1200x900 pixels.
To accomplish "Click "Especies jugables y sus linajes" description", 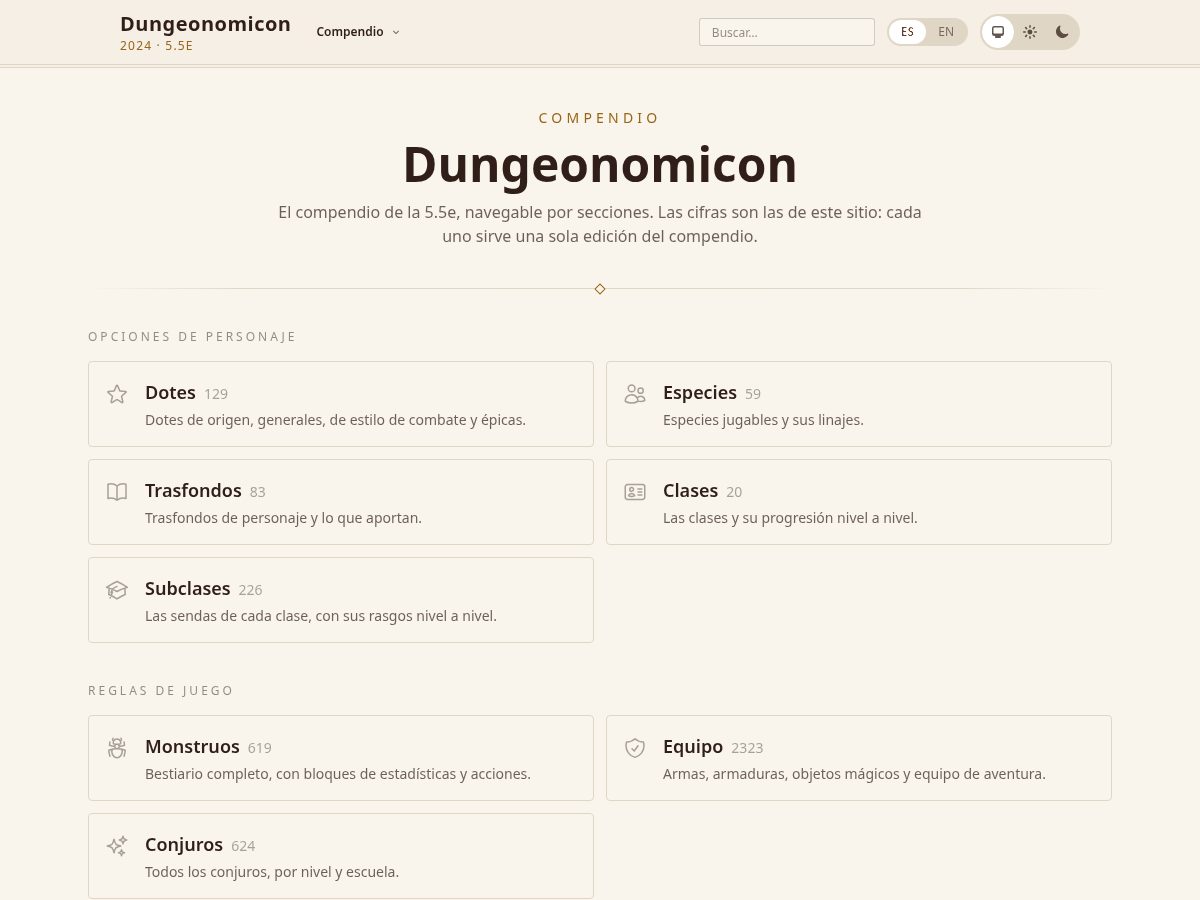I will (x=763, y=420).
